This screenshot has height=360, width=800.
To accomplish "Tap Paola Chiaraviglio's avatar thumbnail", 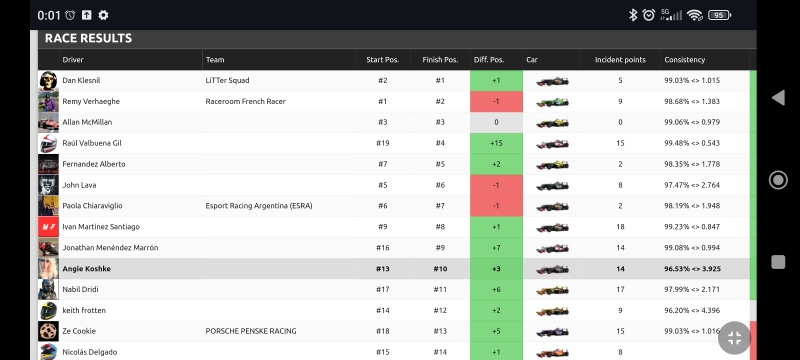I will (48, 206).
